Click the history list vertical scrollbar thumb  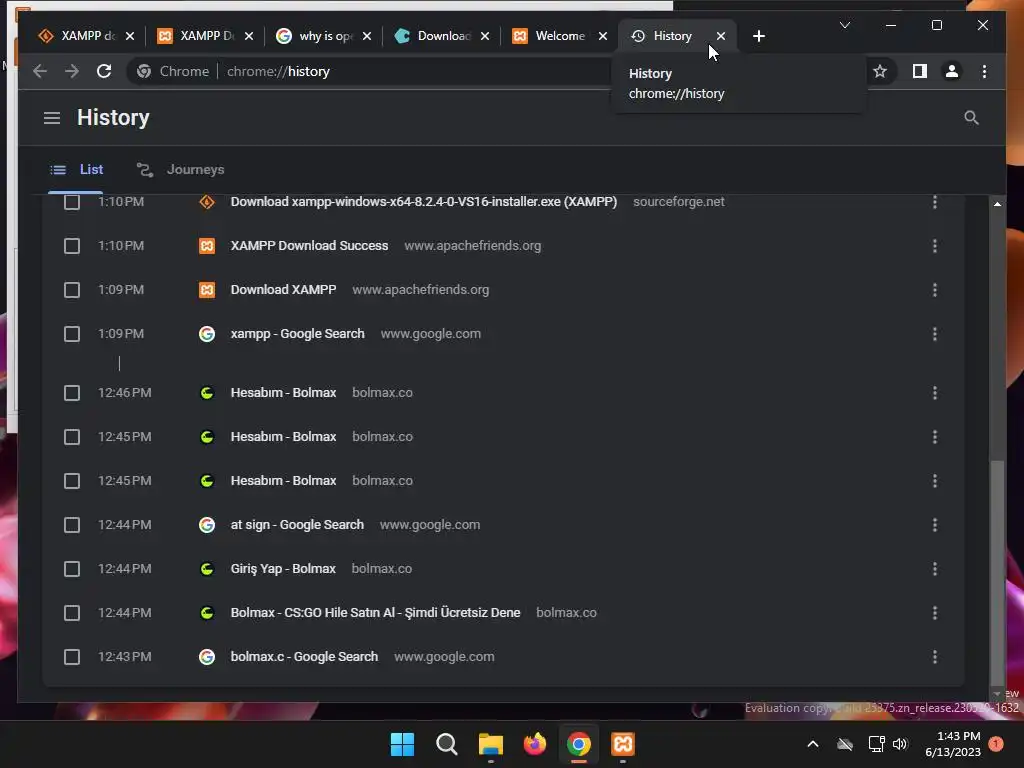point(997,572)
